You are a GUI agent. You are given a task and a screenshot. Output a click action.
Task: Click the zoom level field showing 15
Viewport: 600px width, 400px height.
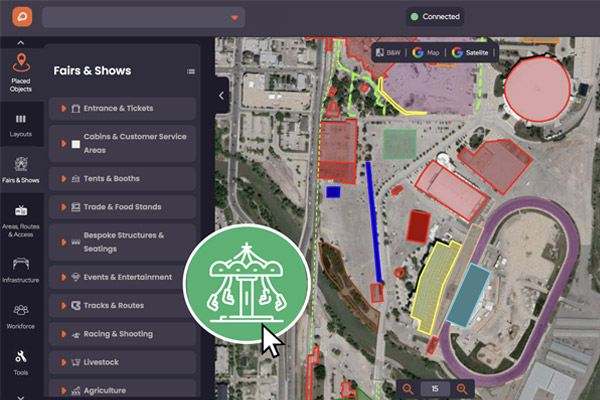pyautogui.click(x=435, y=389)
